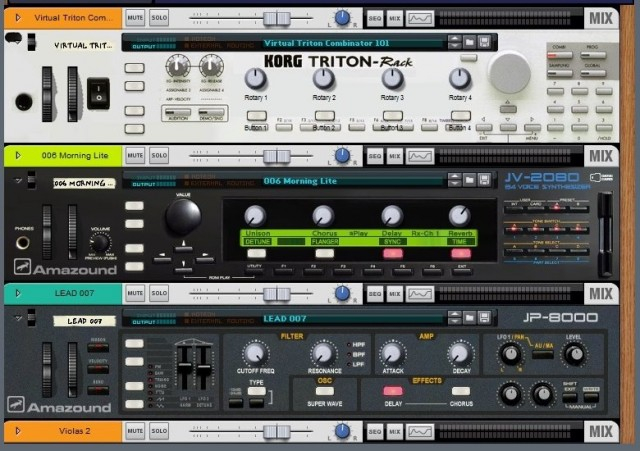Mute the Virtual Triton Combinator track
Image resolution: width=640 pixels, height=451 pixels.
click(135, 18)
